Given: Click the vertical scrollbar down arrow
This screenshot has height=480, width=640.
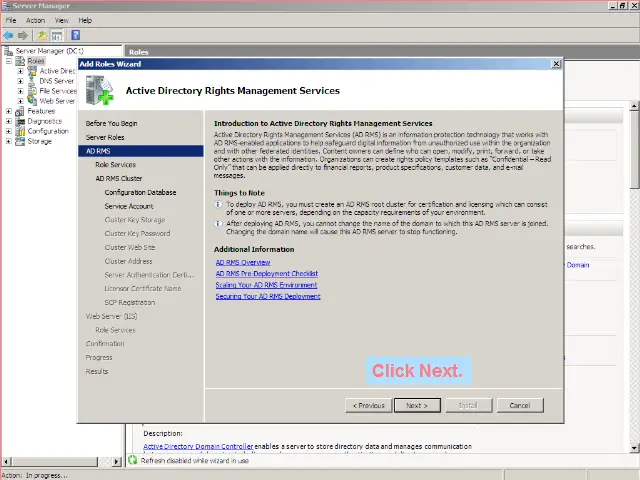Looking at the screenshot, I should 634,448.
